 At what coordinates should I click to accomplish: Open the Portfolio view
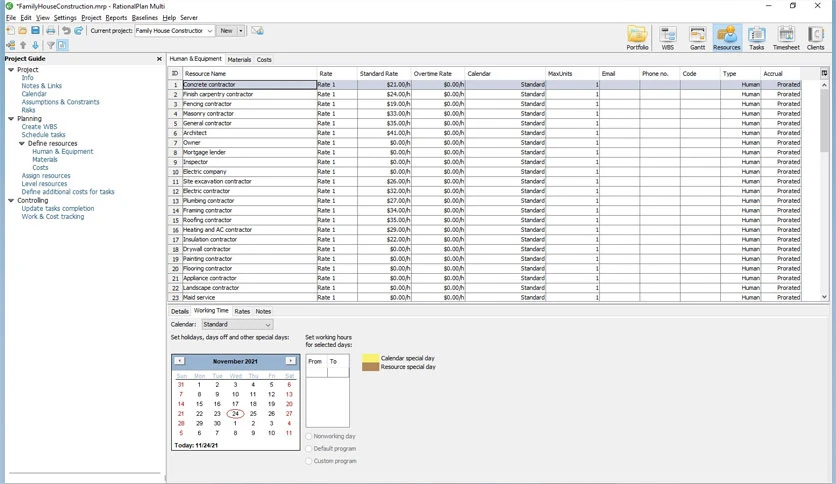point(637,38)
